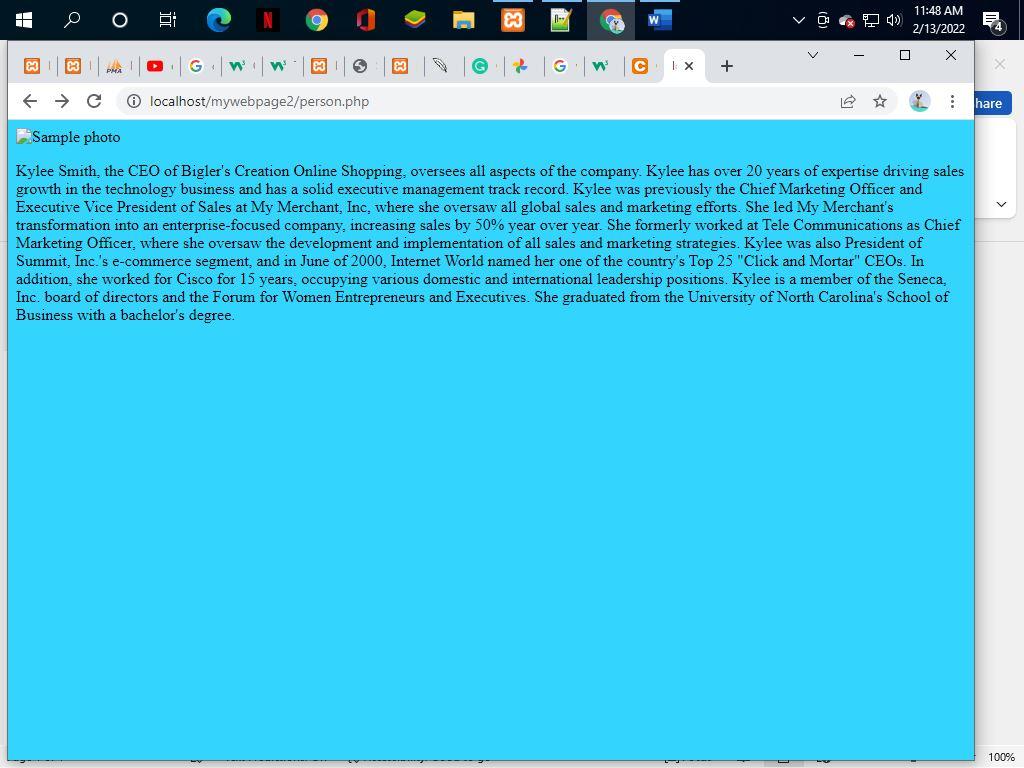Screen dimensions: 1024x768
Task: Open a new browser tab
Action: point(726,66)
